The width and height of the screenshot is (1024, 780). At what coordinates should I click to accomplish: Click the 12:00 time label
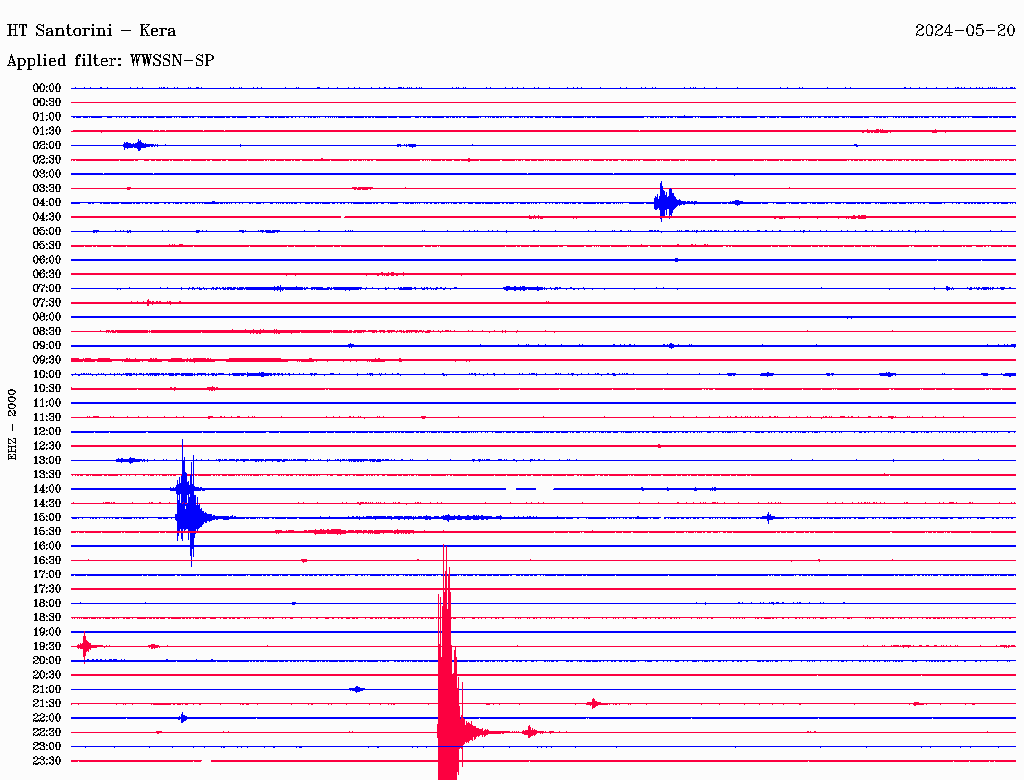click(47, 432)
